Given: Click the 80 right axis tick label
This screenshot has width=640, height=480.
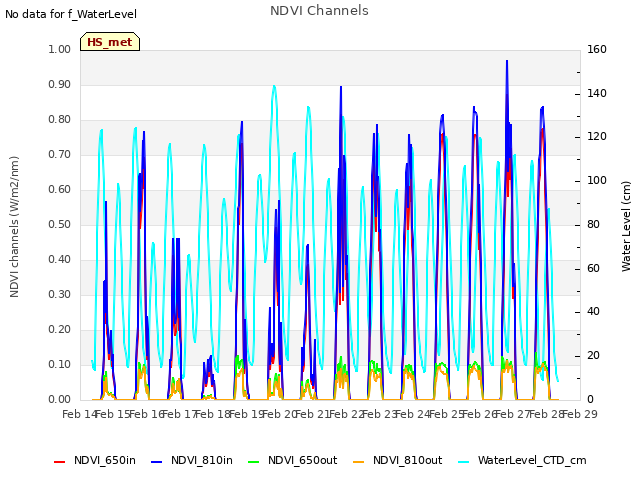Looking at the screenshot, I should coord(593,224).
